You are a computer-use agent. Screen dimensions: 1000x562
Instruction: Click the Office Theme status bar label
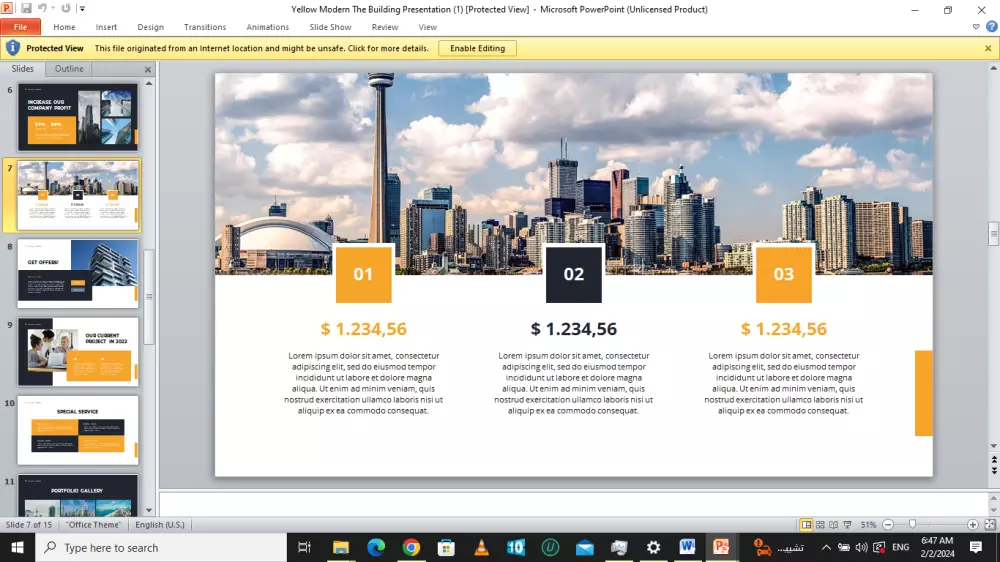click(x=93, y=524)
